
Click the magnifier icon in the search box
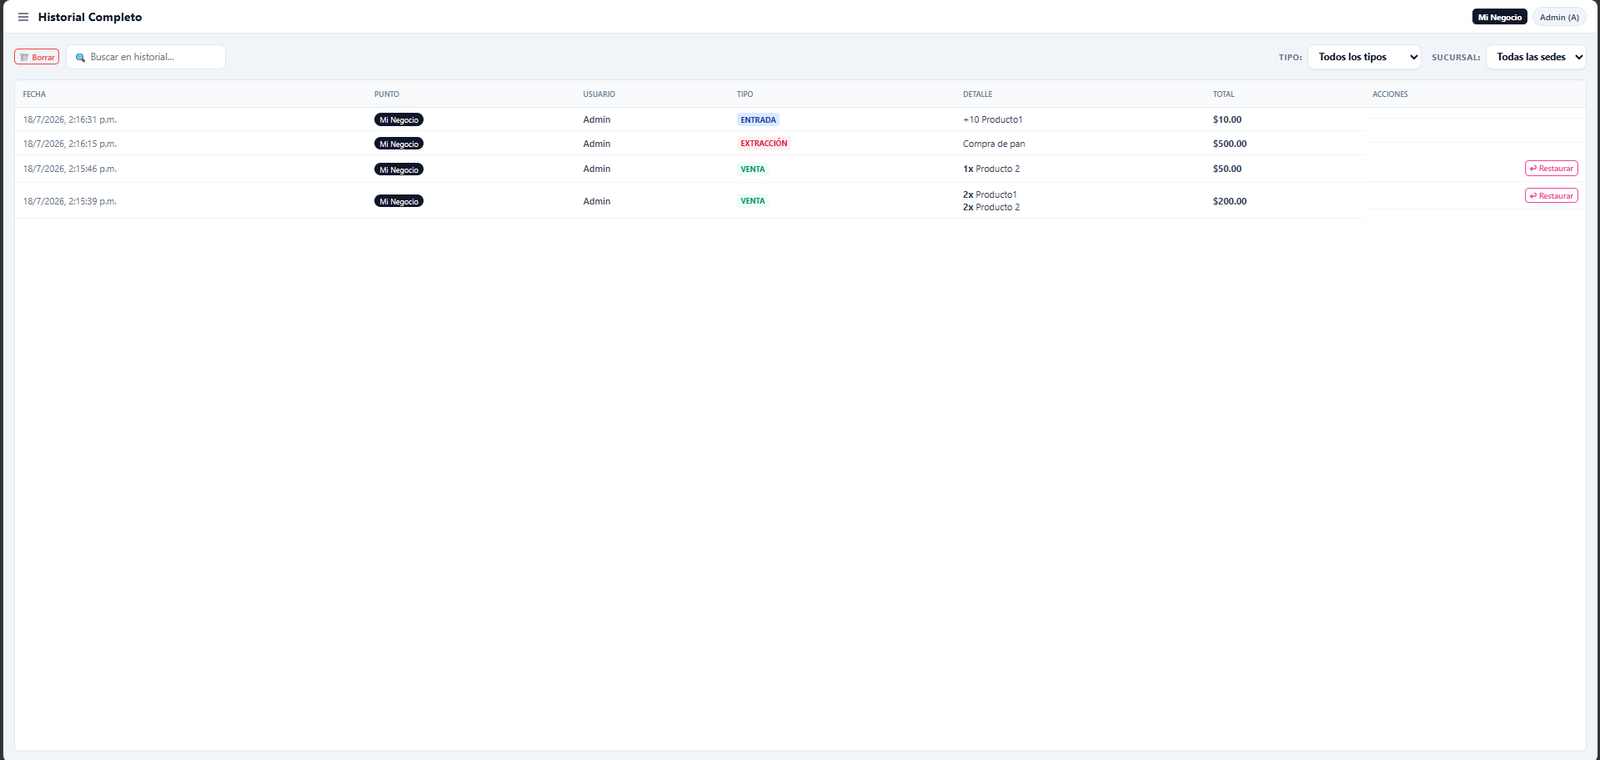coord(80,58)
